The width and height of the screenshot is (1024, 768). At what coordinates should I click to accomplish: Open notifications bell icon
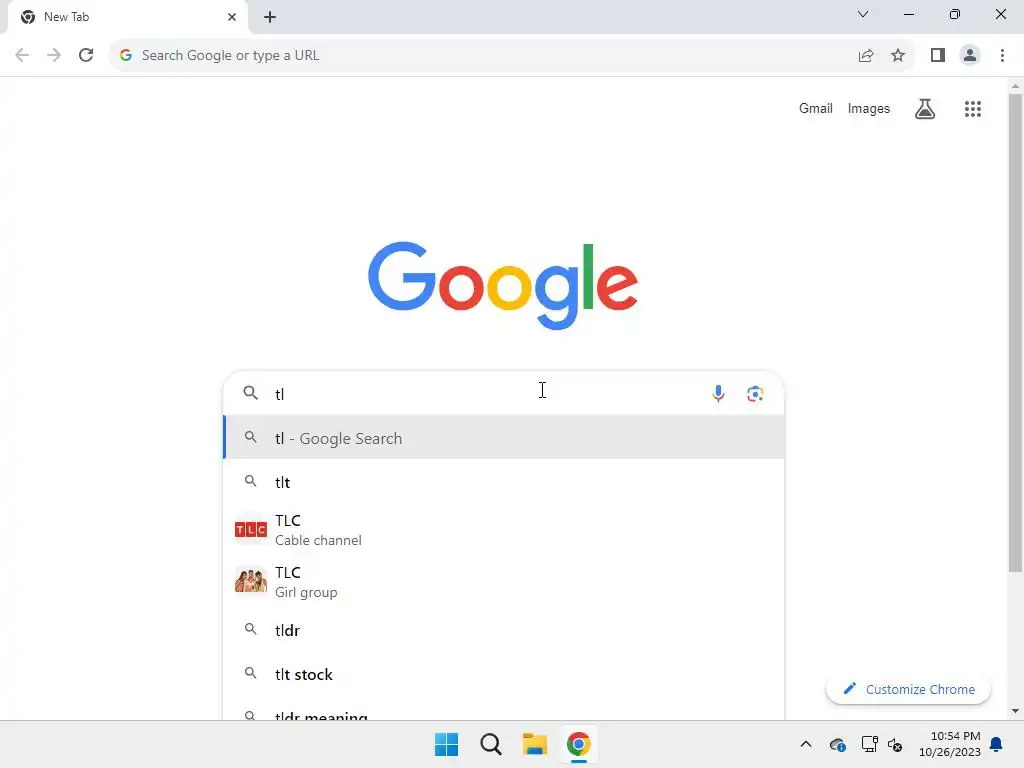tap(997, 744)
